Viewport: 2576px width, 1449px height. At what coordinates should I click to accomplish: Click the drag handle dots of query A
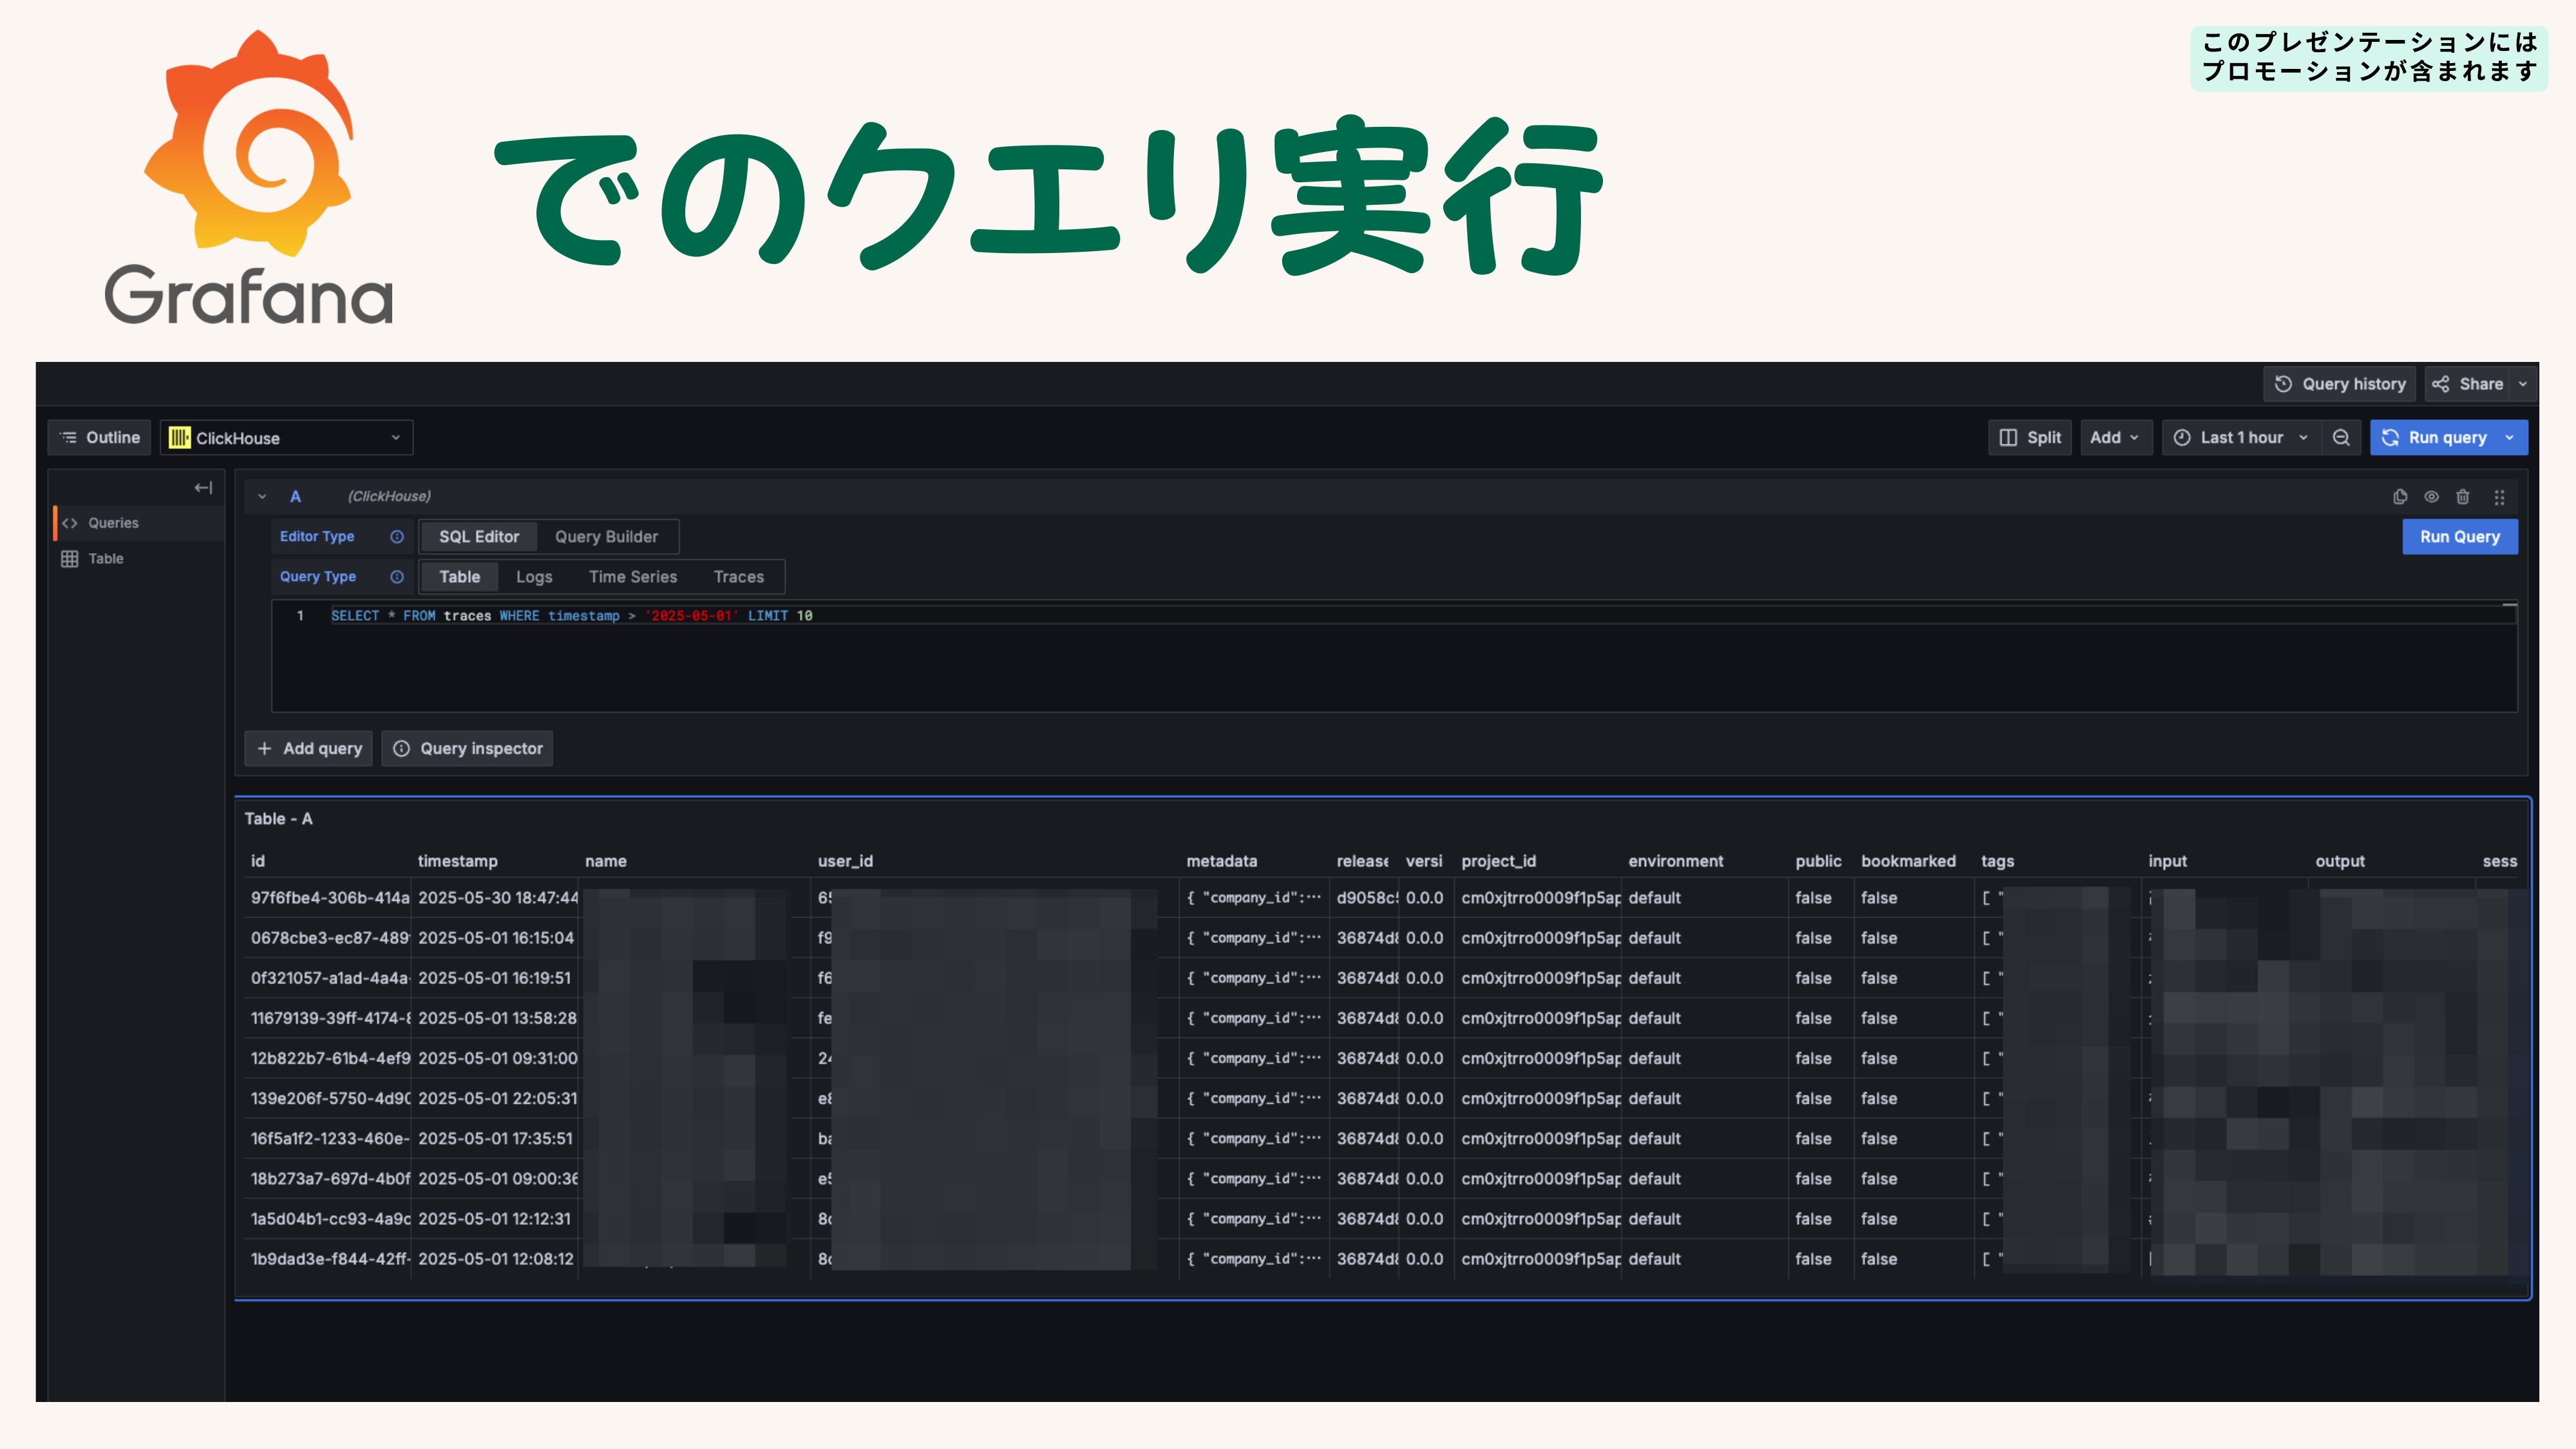coord(2499,497)
